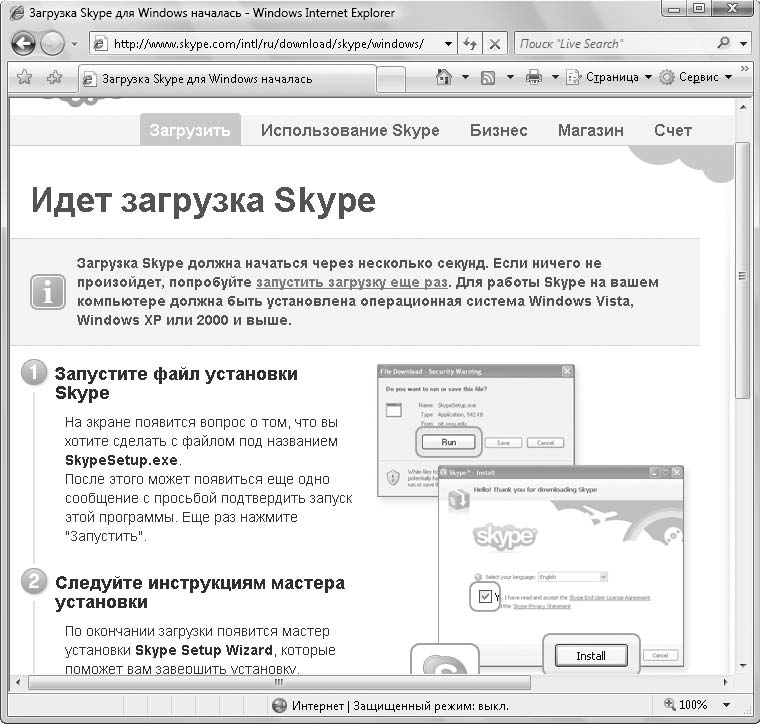Expand the feeds dropdown arrow
Screen dimensions: 760x724
510,77
